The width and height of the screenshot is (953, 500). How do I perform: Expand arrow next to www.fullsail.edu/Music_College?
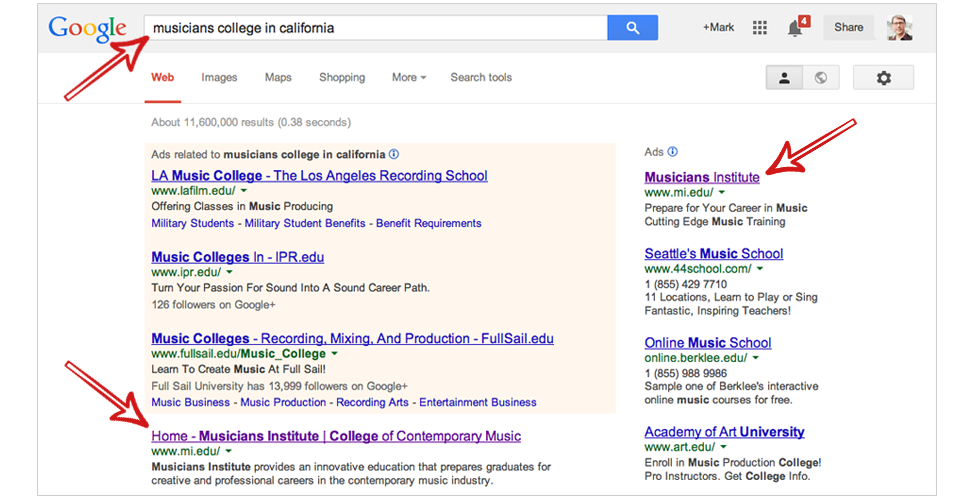[334, 354]
